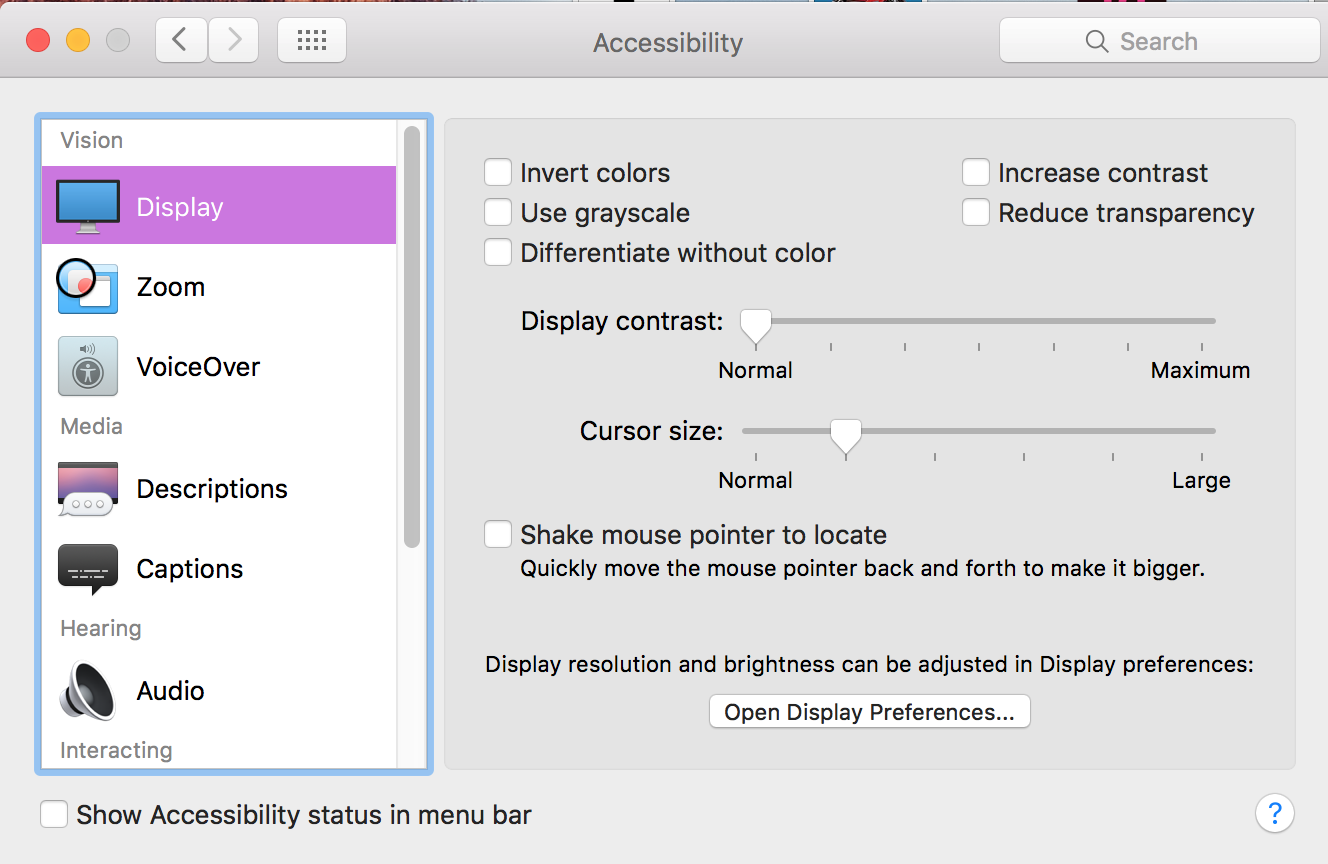Open the Zoom magnifier icon
Image resolution: width=1328 pixels, height=864 pixels.
88,286
